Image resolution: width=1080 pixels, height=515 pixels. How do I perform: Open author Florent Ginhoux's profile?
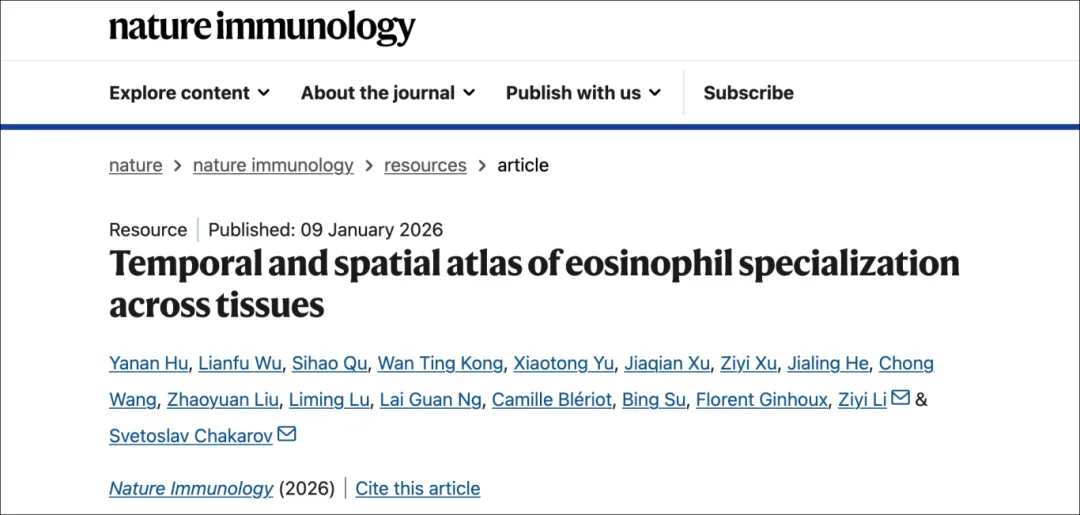(762, 400)
